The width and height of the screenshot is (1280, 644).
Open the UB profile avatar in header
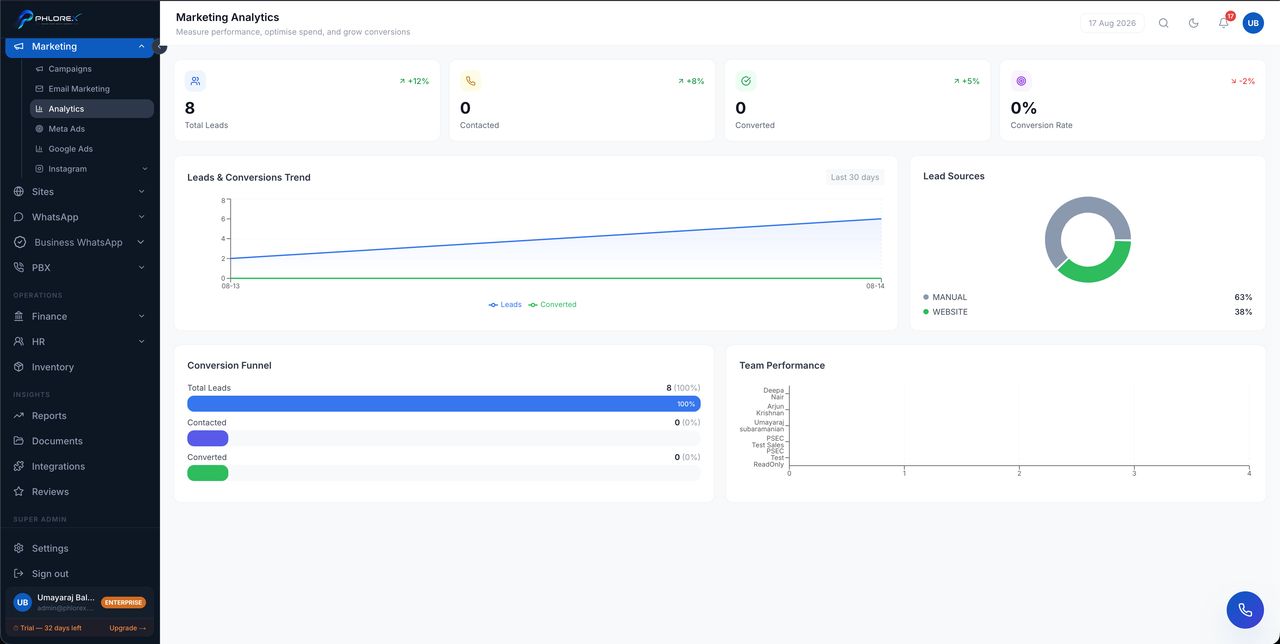pyautogui.click(x=1253, y=23)
